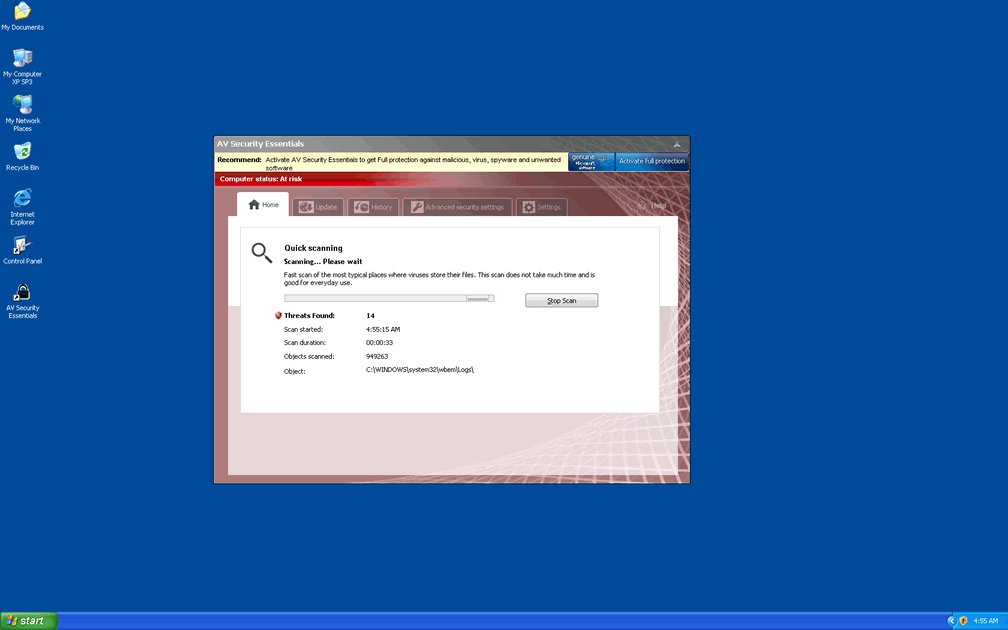The height and width of the screenshot is (630, 1008).
Task: Expand hidden system tray icons arrow
Action: pos(952,621)
